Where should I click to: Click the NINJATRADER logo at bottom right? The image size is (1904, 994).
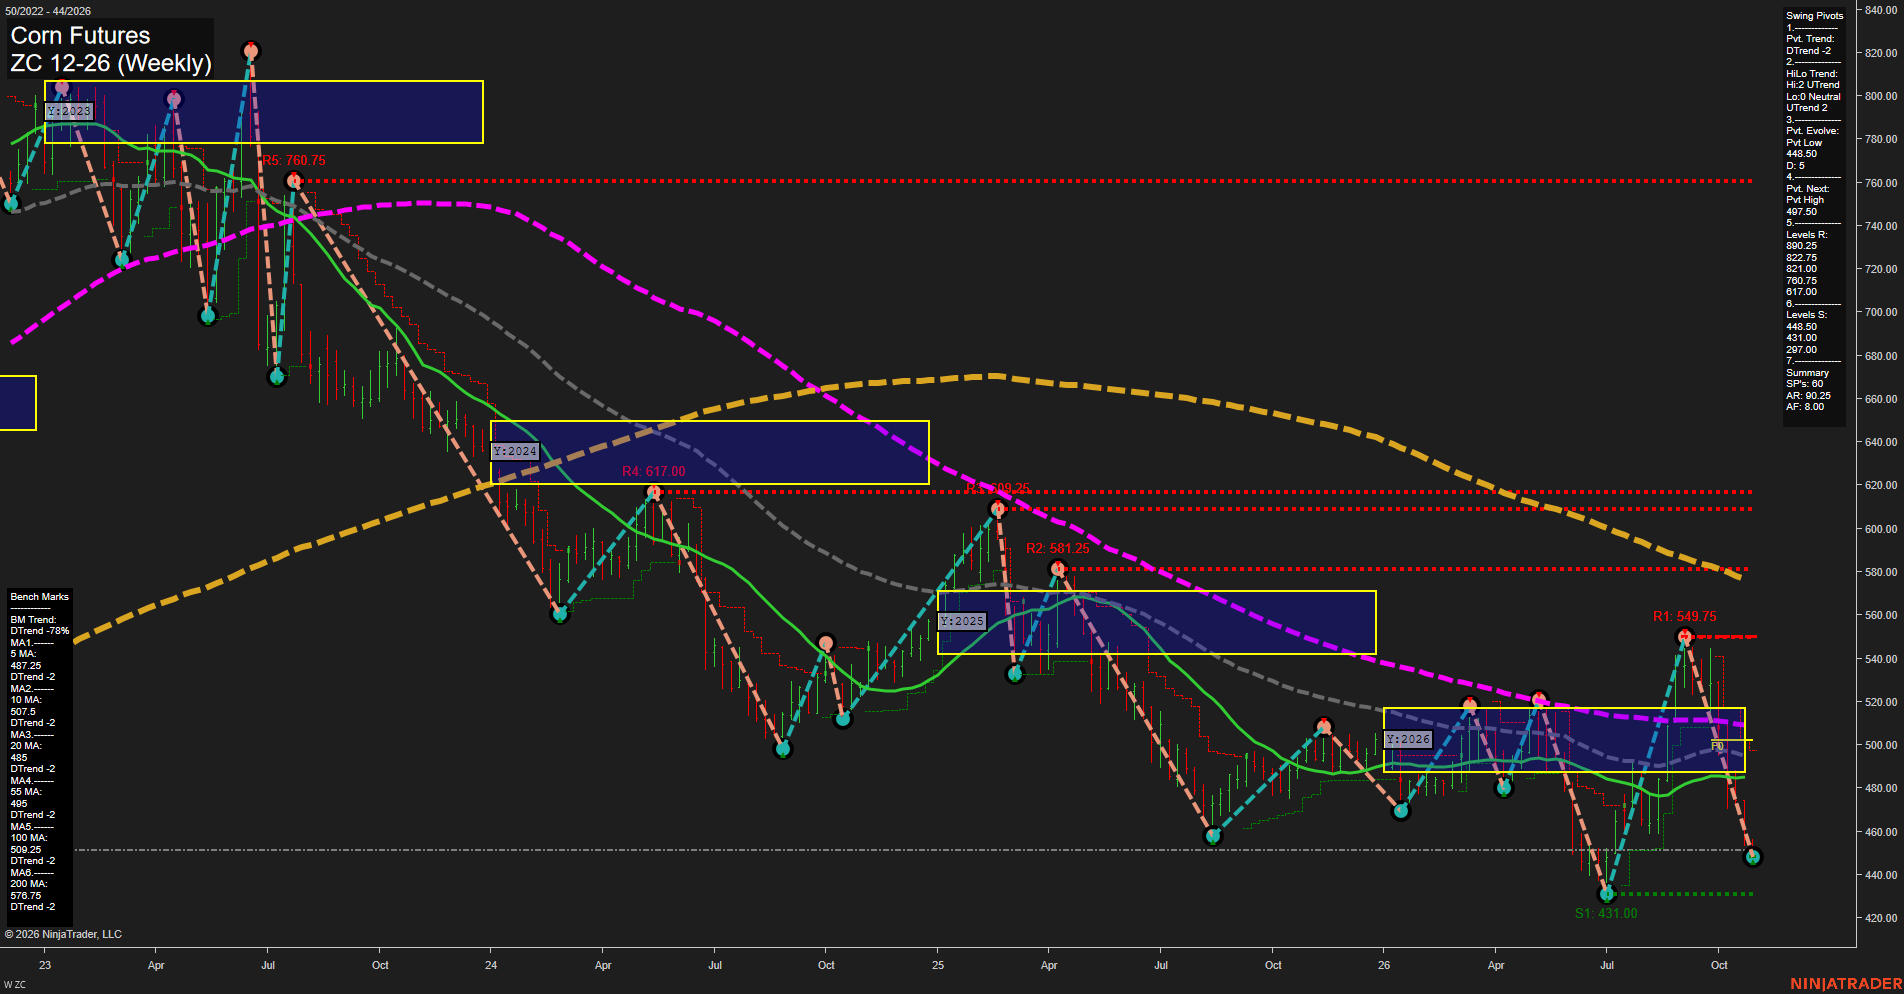coord(1846,984)
